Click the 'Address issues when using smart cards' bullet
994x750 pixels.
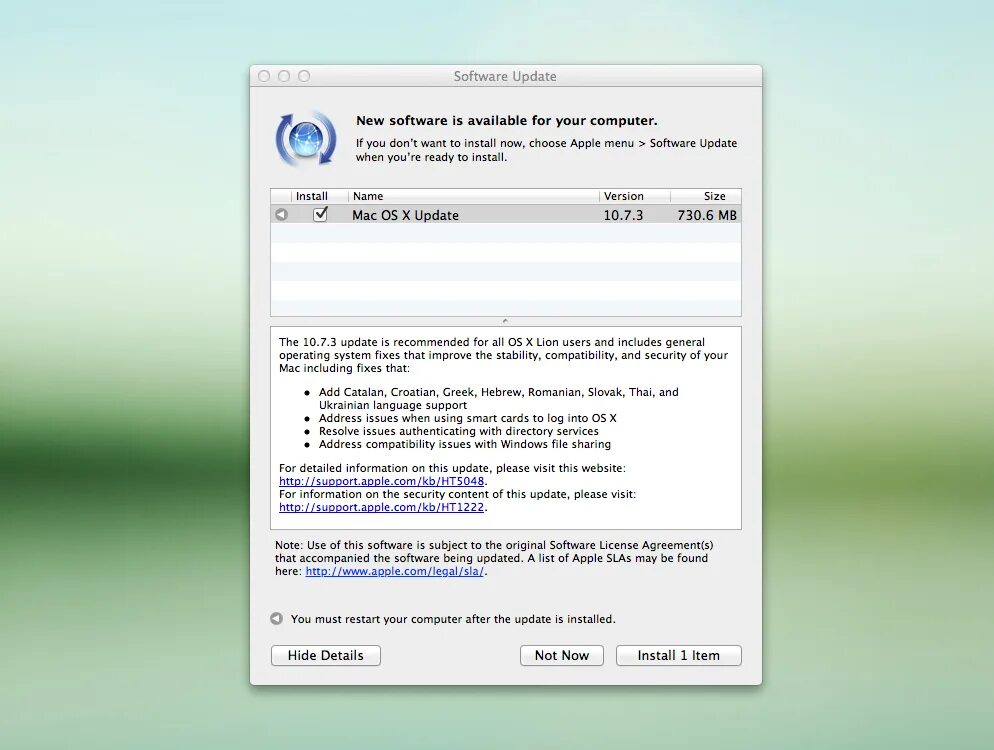[x=468, y=418]
